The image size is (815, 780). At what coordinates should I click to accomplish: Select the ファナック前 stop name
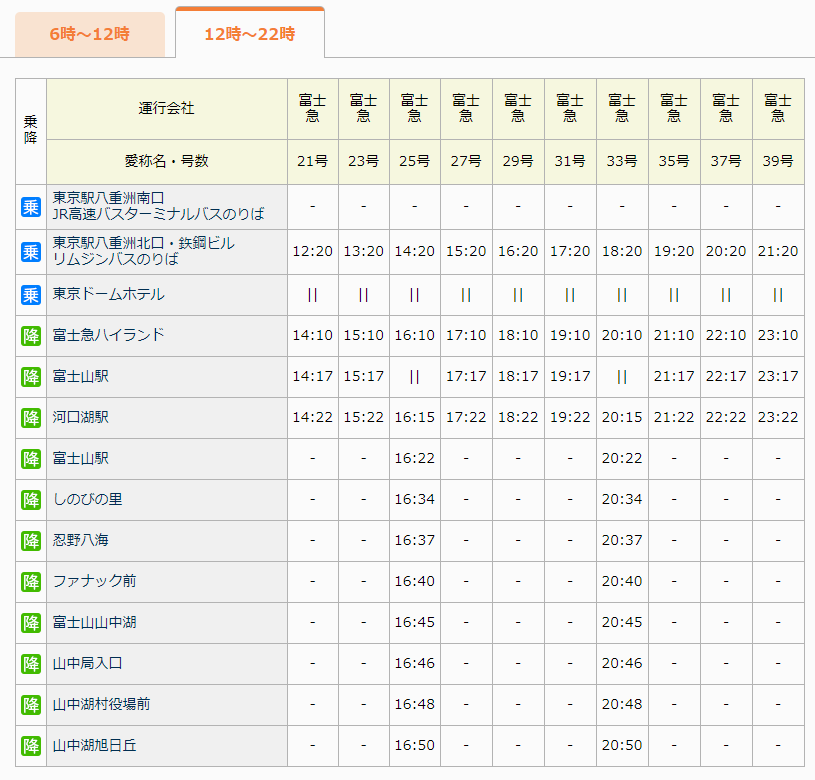click(x=95, y=580)
